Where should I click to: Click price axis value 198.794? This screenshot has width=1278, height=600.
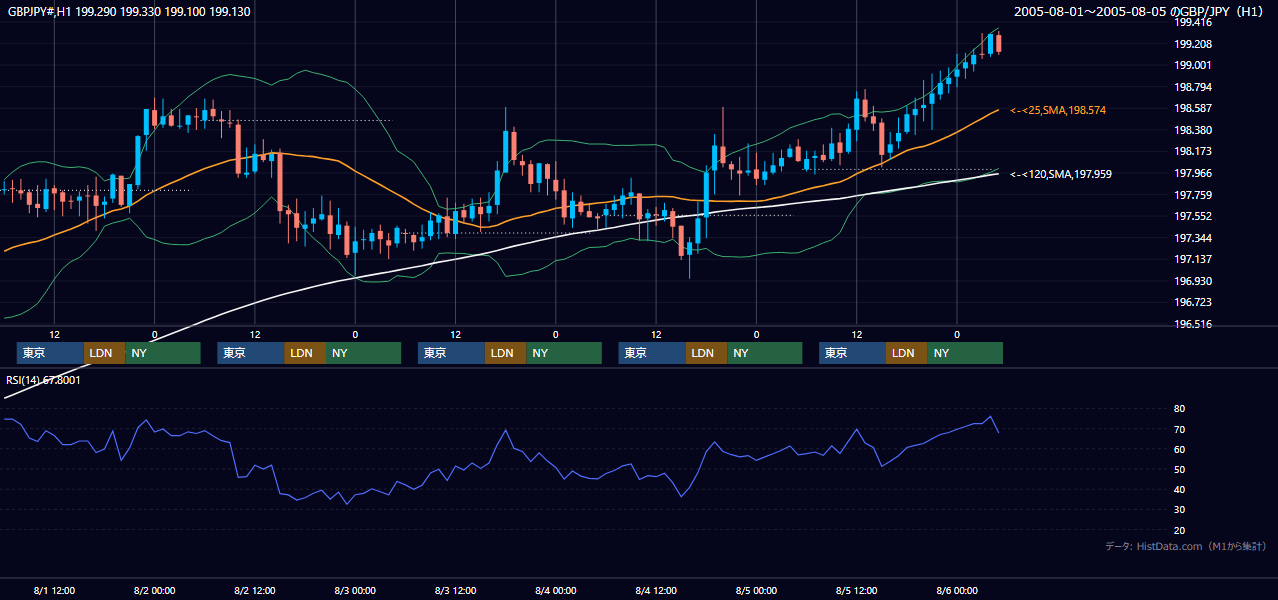pyautogui.click(x=1193, y=87)
